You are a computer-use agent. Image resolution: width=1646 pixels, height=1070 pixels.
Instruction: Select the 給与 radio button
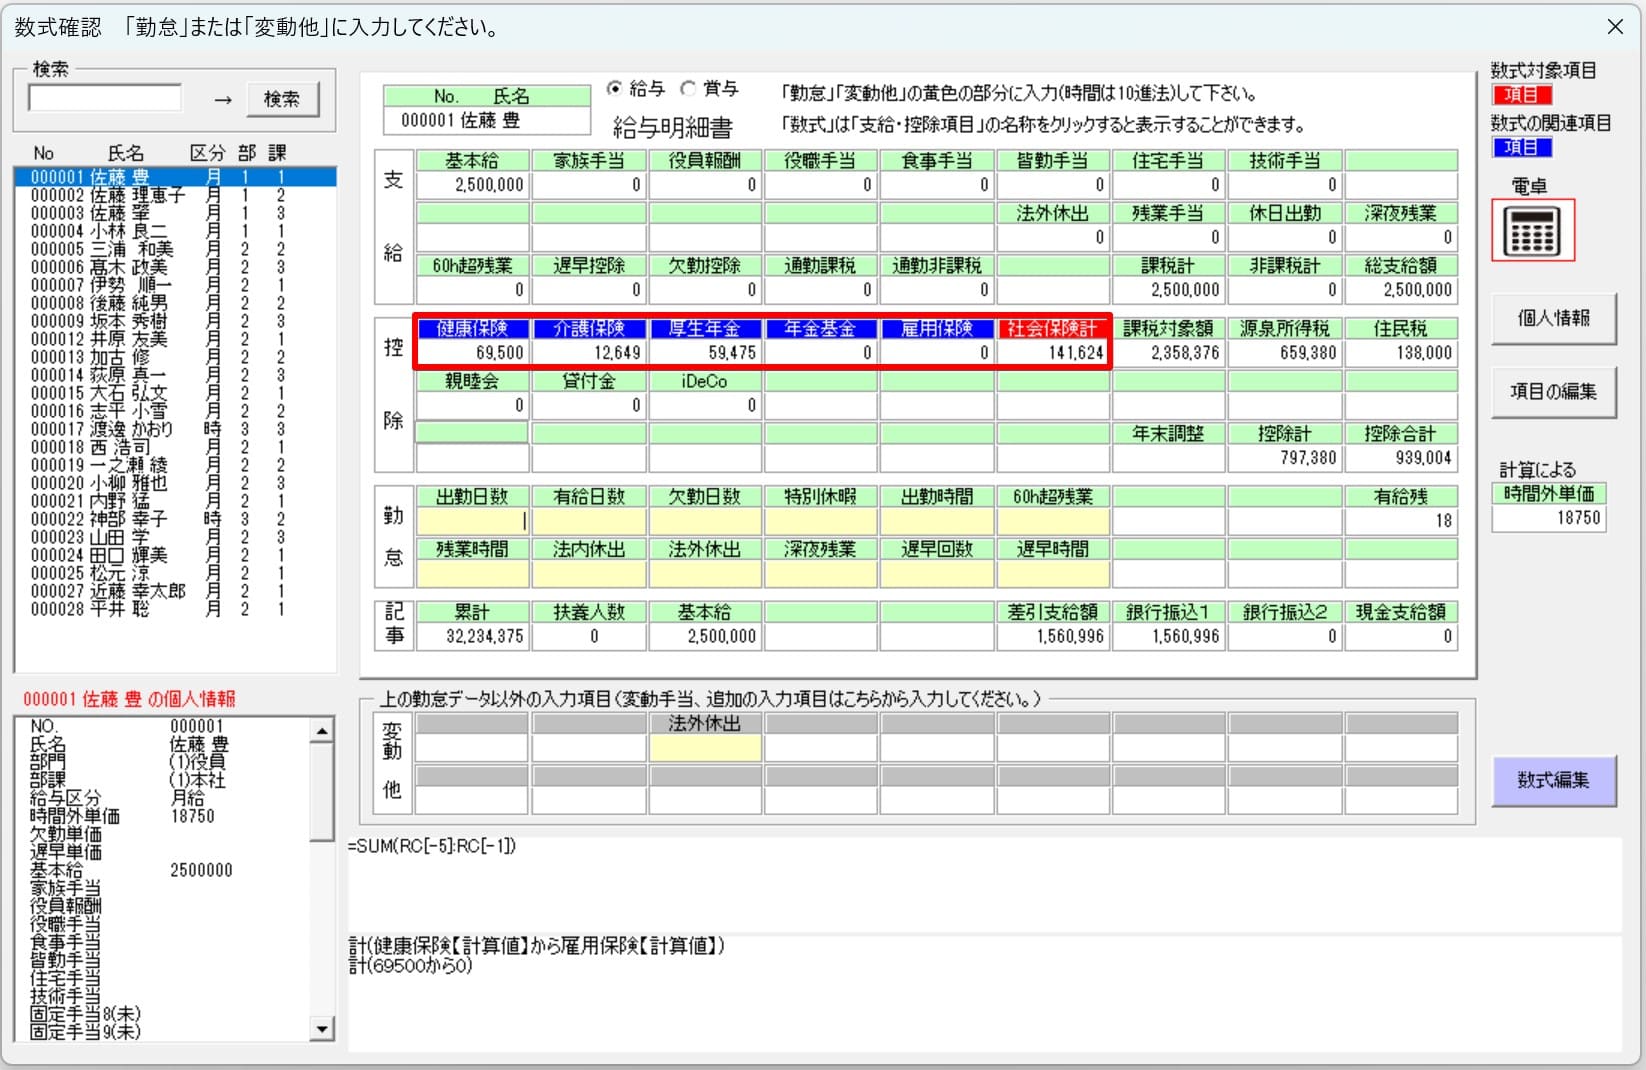coord(615,89)
